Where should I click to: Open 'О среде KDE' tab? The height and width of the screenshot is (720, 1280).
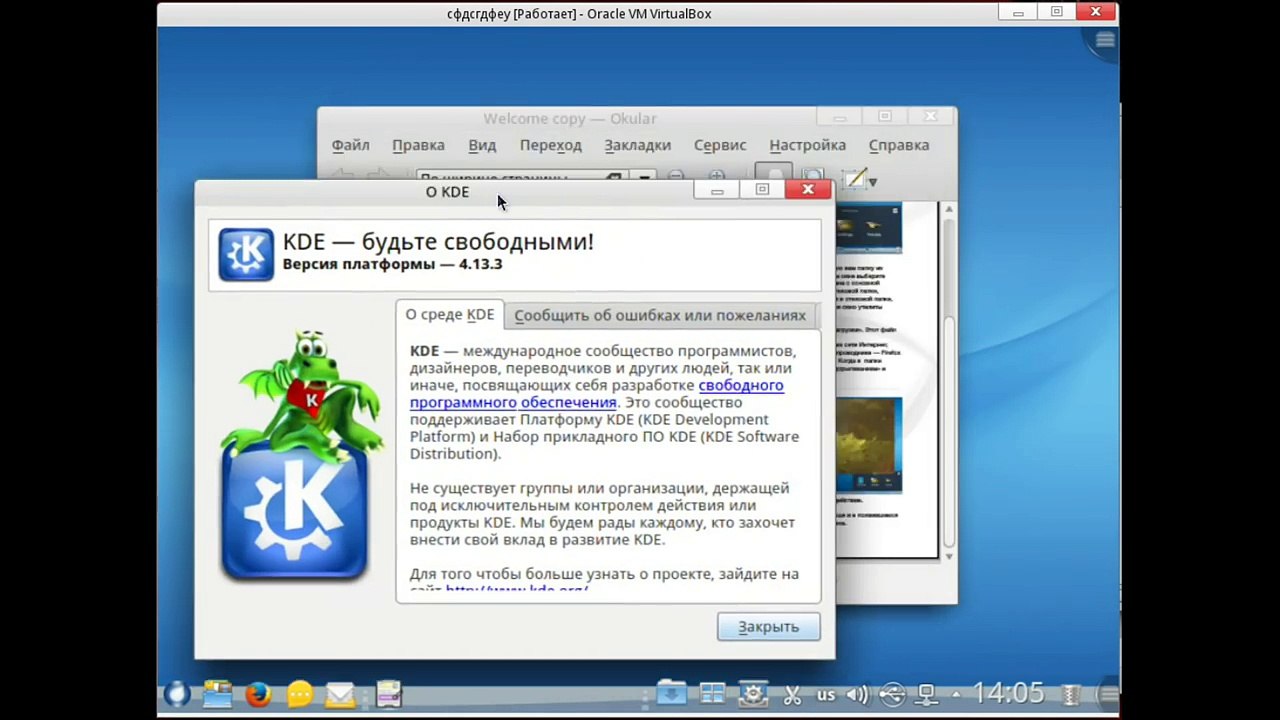(x=450, y=314)
